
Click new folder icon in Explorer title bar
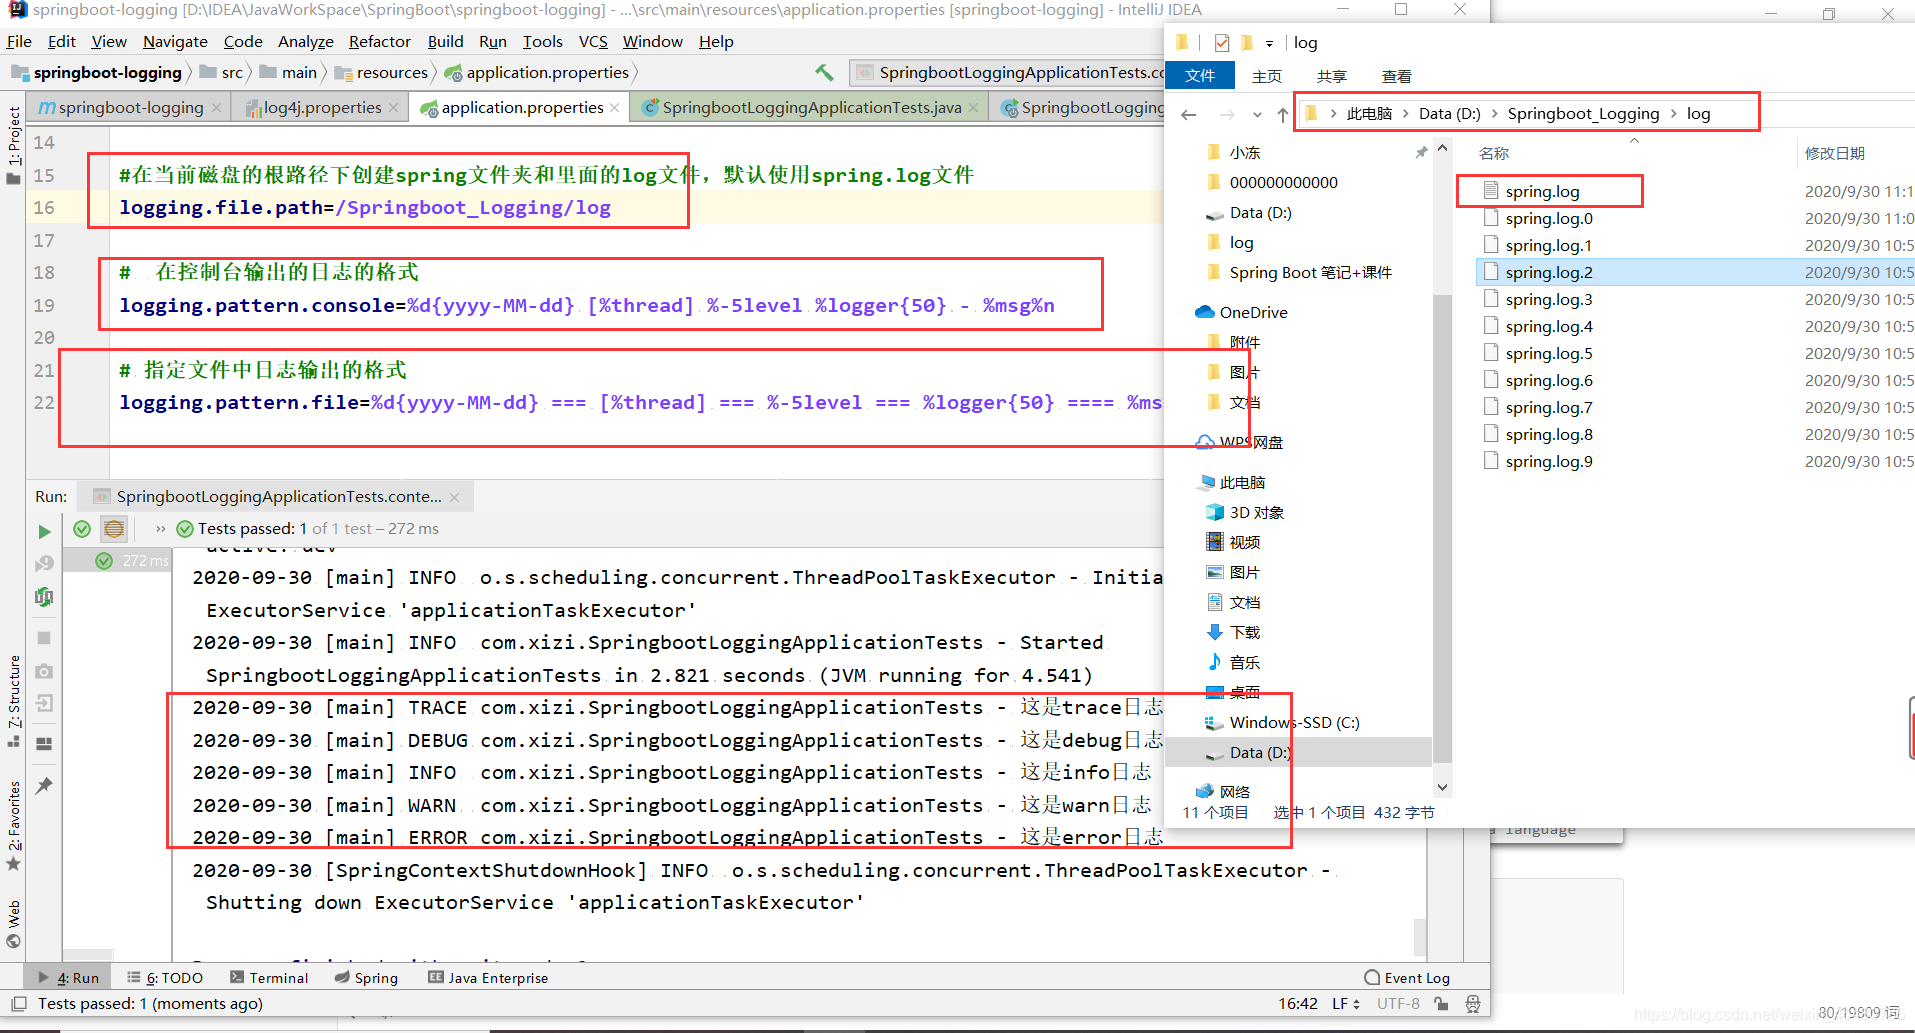1247,43
